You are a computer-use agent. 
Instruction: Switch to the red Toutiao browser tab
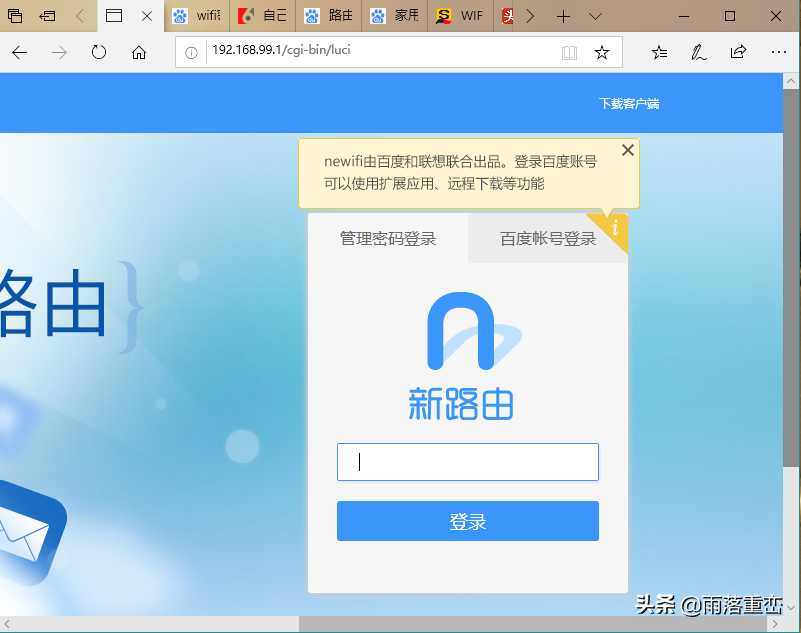point(506,16)
